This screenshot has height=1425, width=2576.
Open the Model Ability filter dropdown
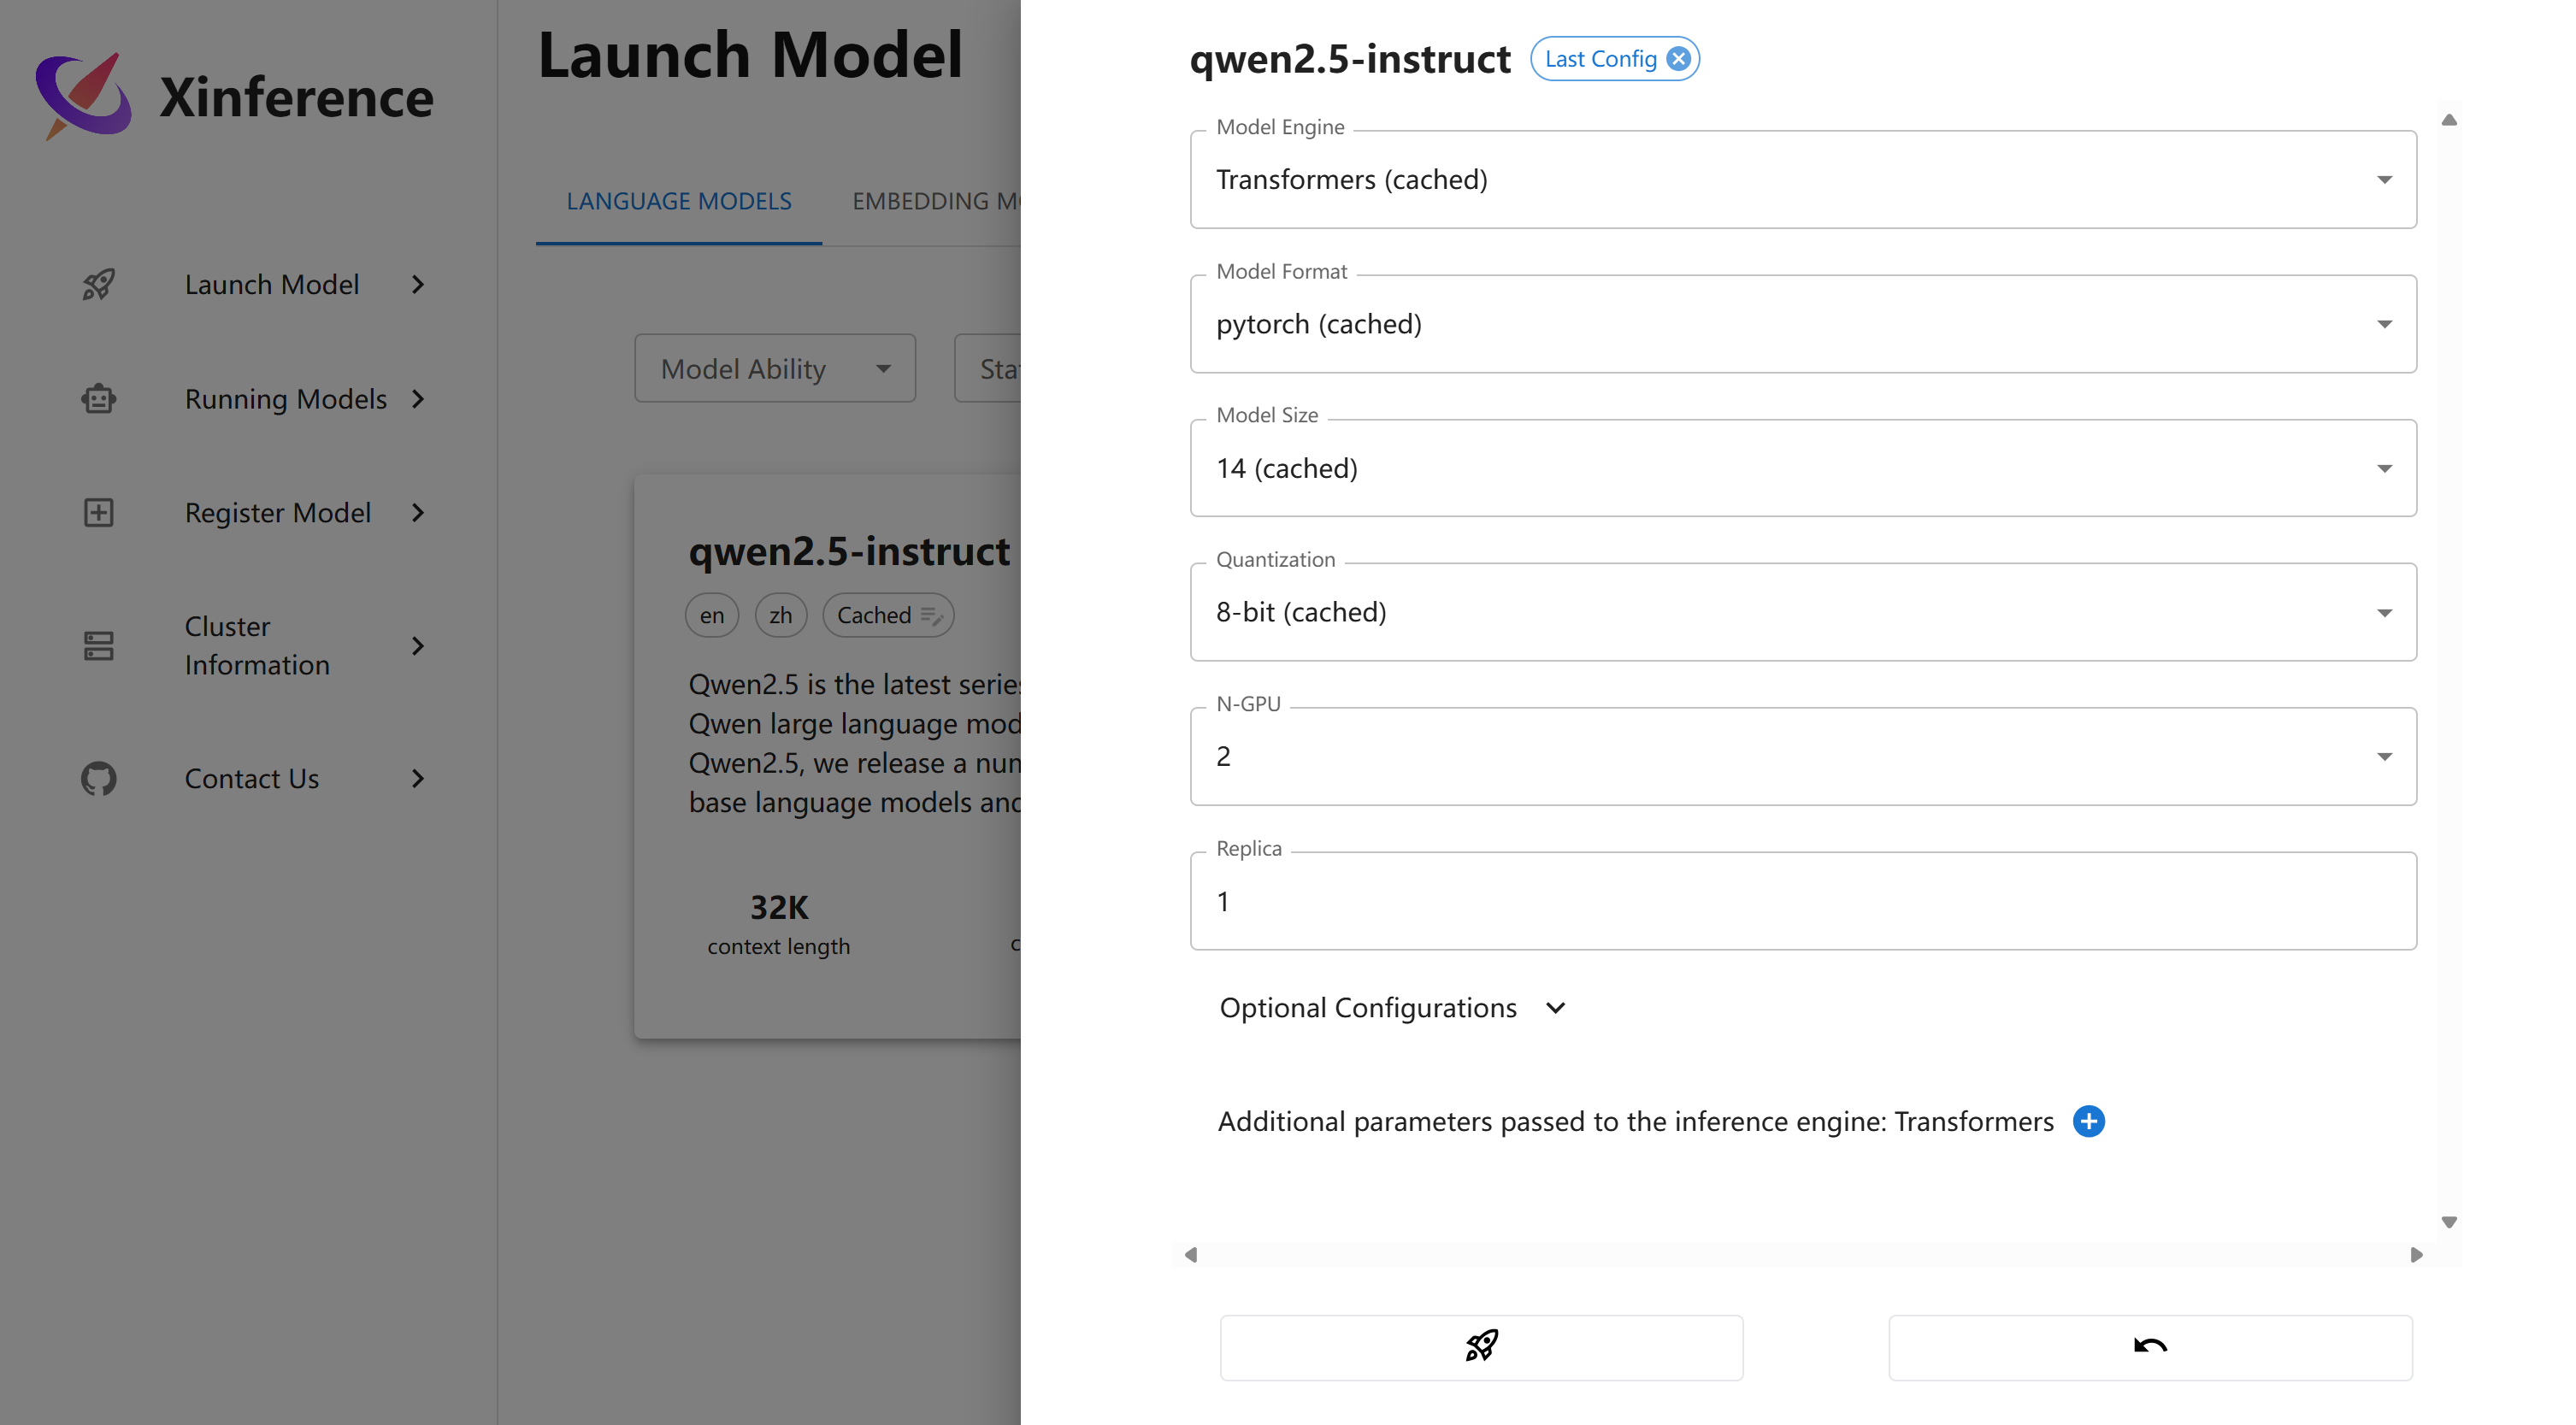click(775, 369)
